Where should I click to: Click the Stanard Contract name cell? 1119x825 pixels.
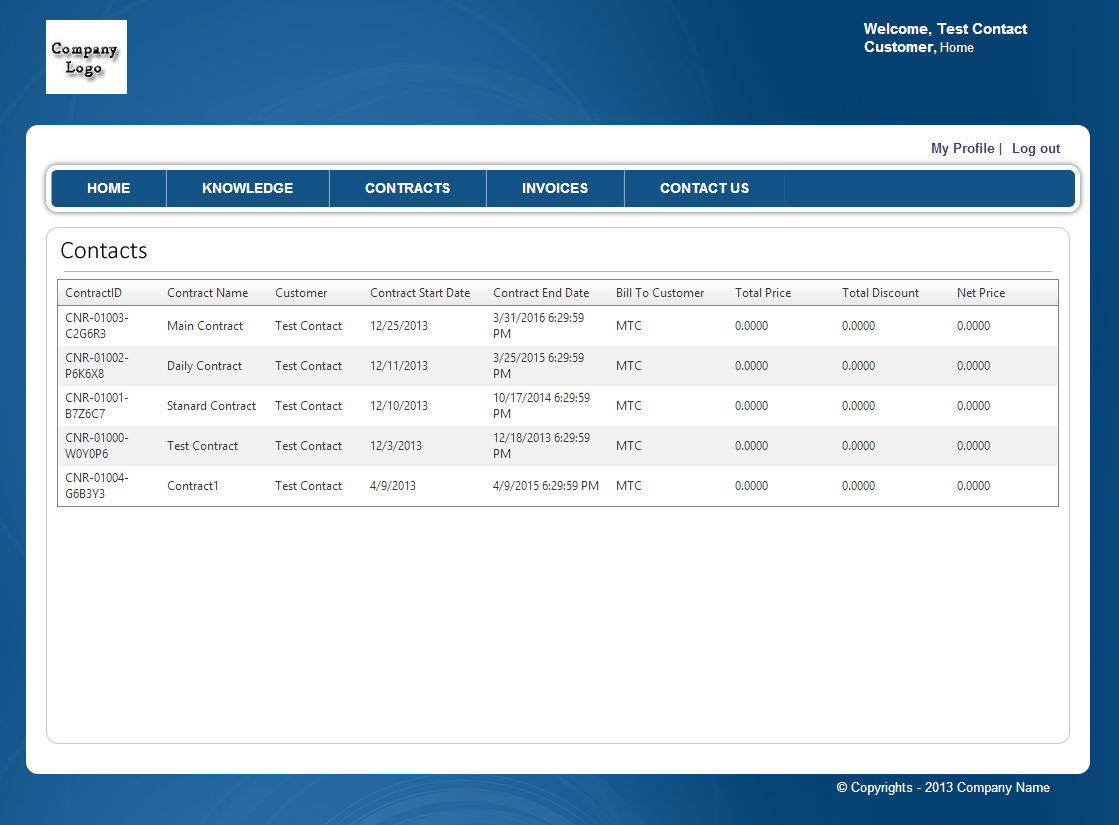[211, 406]
